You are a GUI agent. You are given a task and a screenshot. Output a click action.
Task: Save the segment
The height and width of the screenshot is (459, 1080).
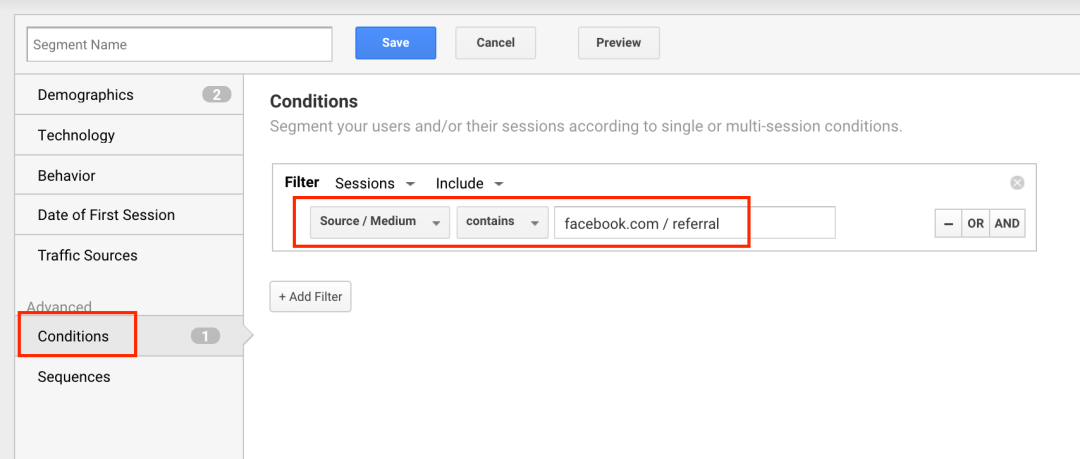tap(395, 43)
